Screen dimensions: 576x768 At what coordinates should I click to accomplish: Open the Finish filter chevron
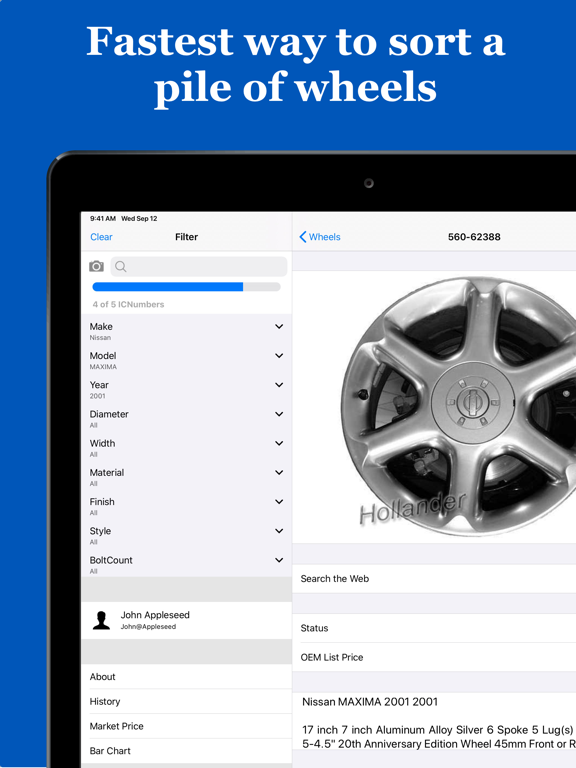coord(279,502)
